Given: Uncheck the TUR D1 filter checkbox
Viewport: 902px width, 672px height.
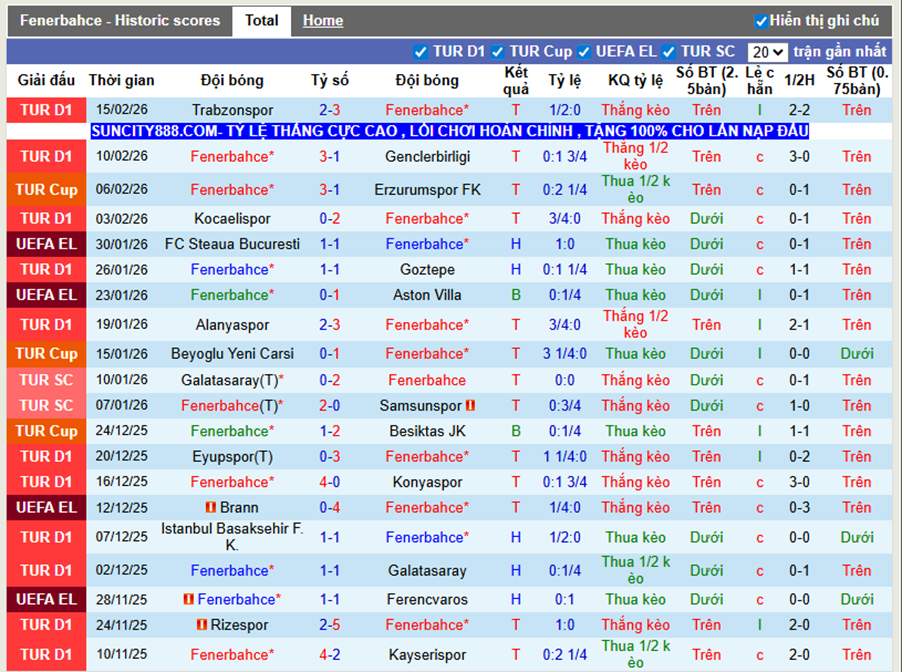Looking at the screenshot, I should tap(421, 52).
